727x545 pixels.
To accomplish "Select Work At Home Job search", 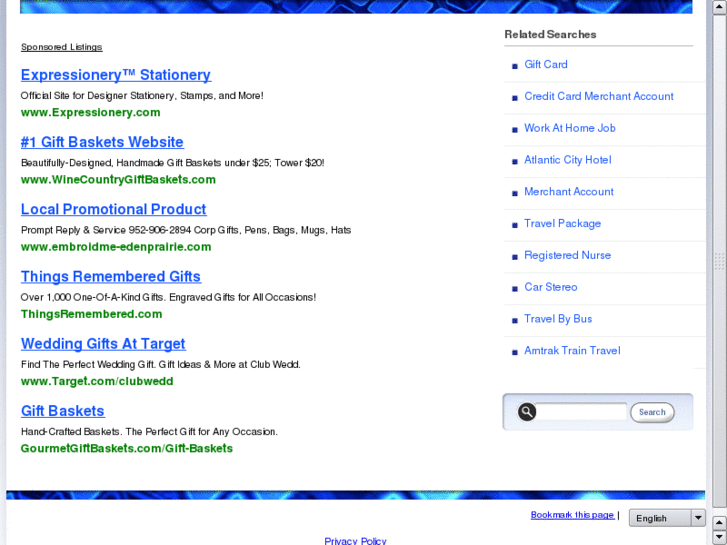I will point(570,128).
